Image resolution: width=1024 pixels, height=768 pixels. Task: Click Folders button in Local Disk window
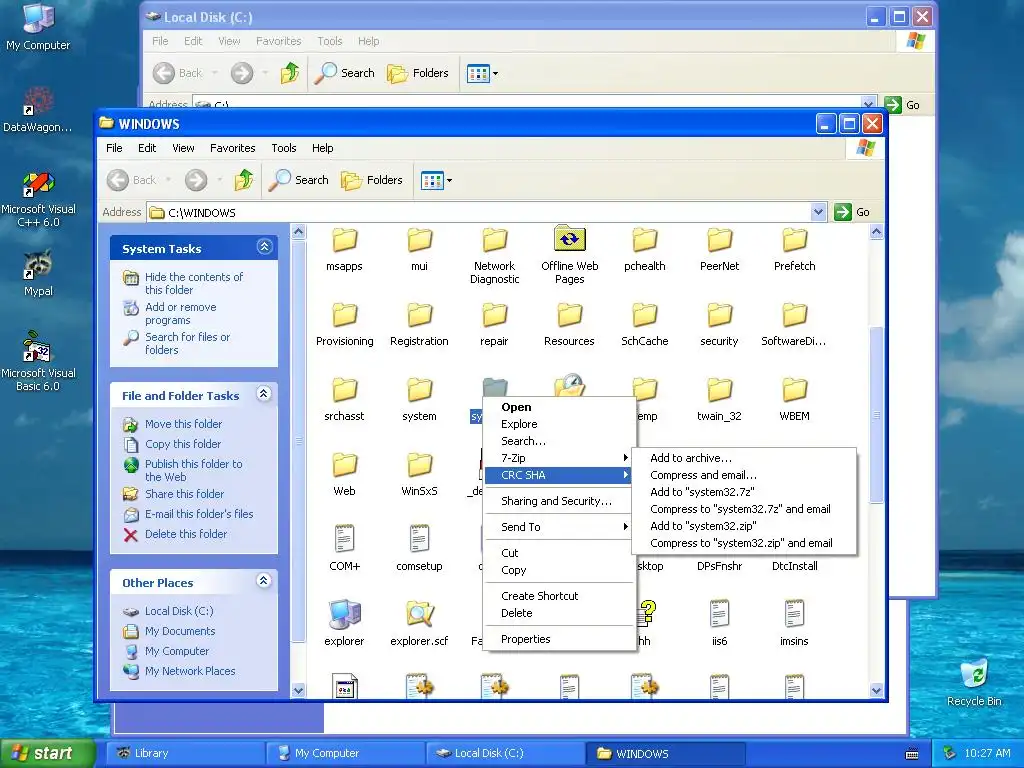(x=418, y=73)
